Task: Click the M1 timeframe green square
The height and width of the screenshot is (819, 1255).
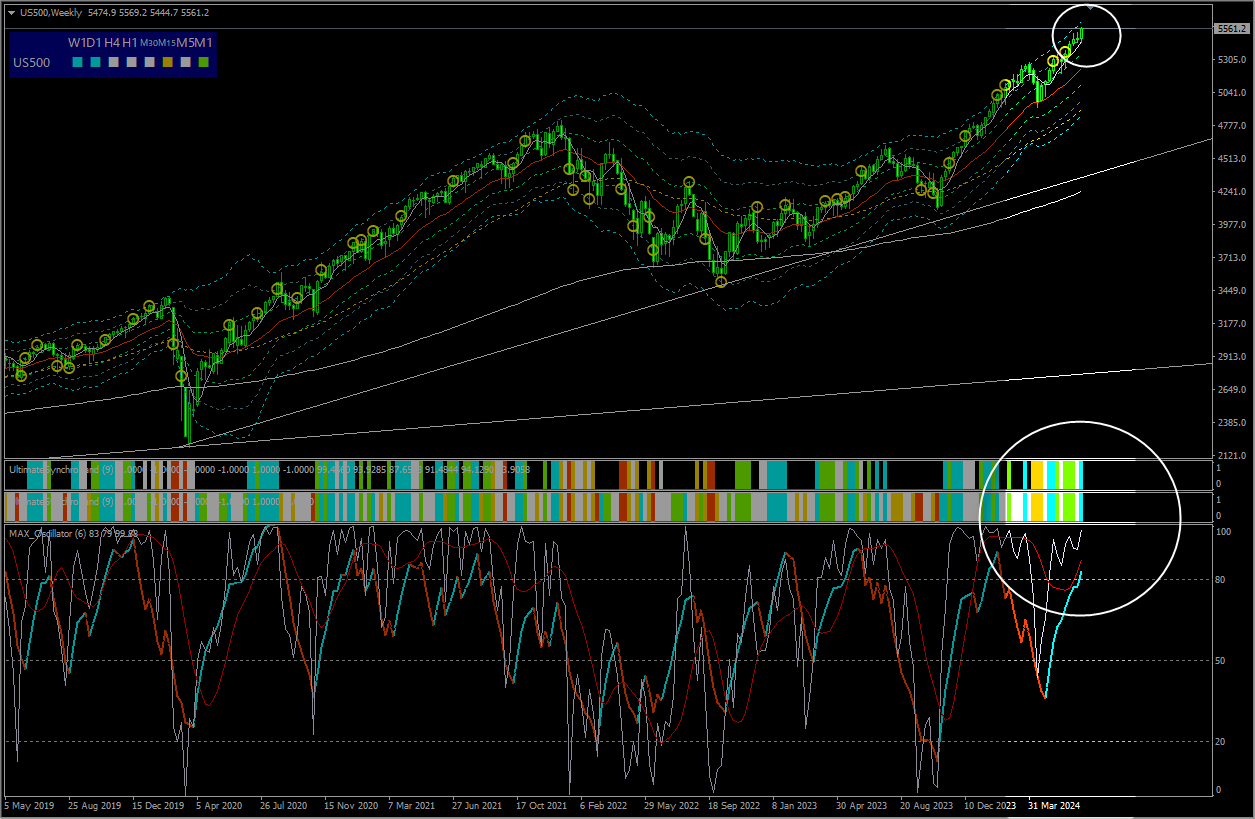Action: [x=203, y=62]
